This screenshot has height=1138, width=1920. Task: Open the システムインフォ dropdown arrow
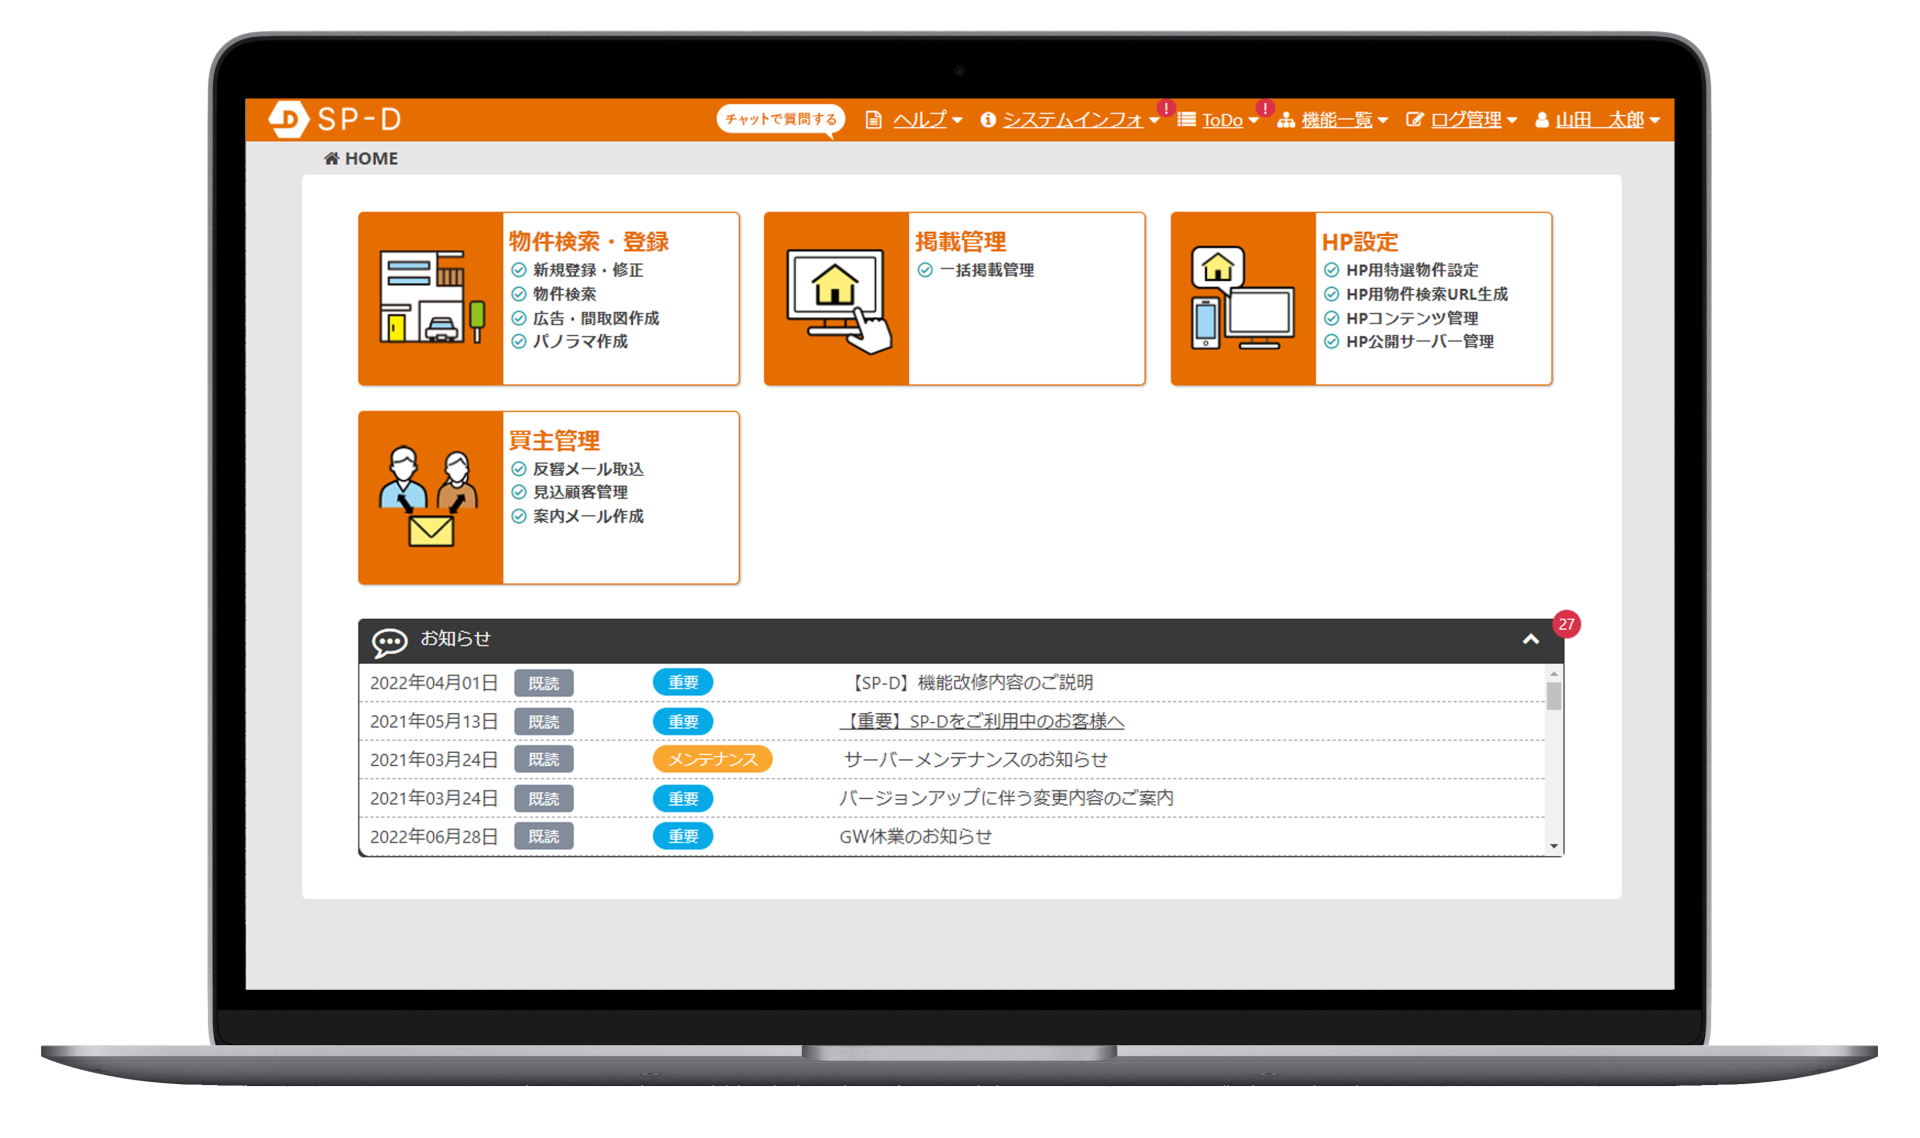tap(1154, 121)
